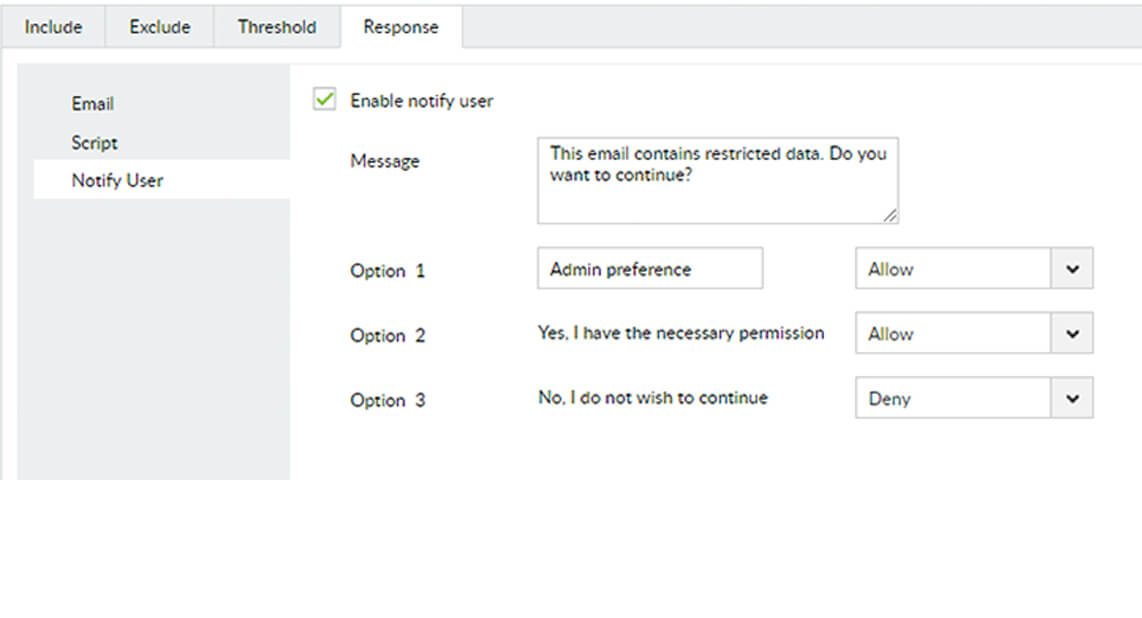
Task: Select the Response tab
Action: 401,27
